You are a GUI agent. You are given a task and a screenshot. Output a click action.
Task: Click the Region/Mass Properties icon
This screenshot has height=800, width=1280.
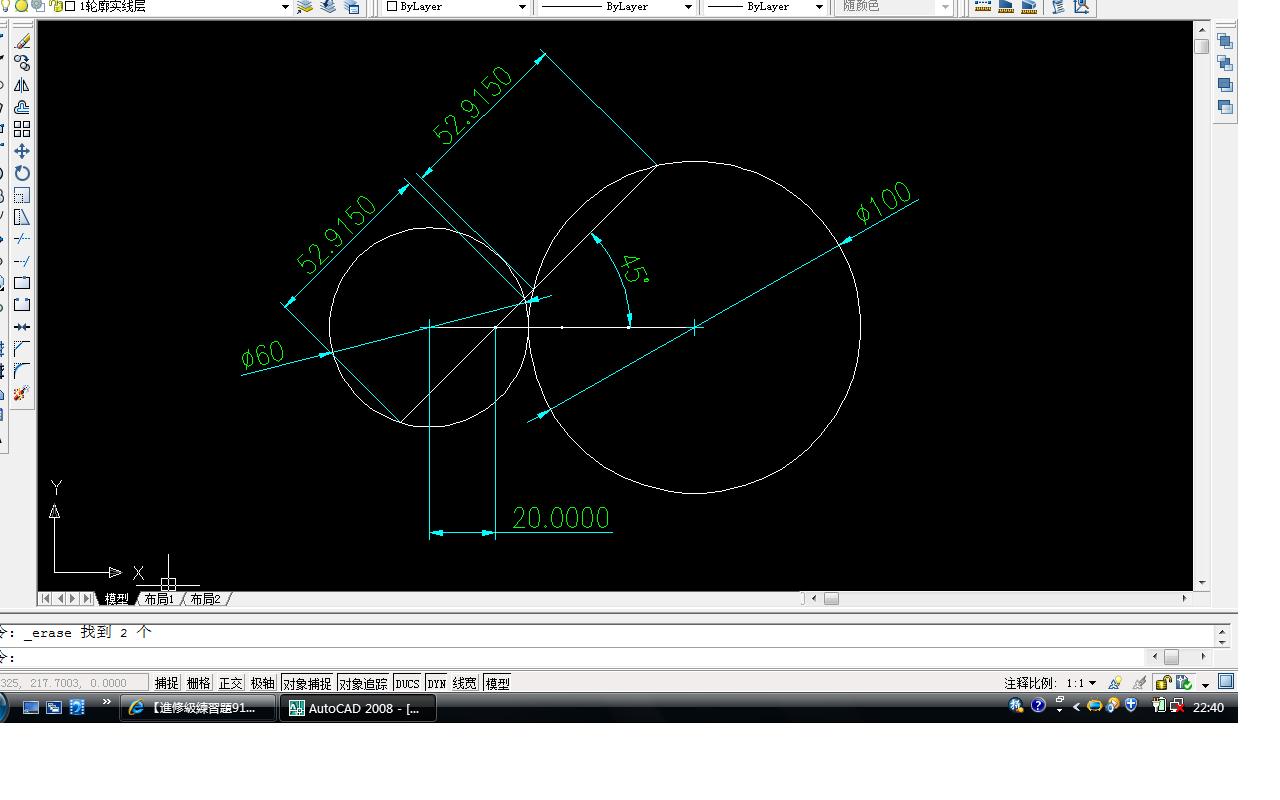[1029, 7]
